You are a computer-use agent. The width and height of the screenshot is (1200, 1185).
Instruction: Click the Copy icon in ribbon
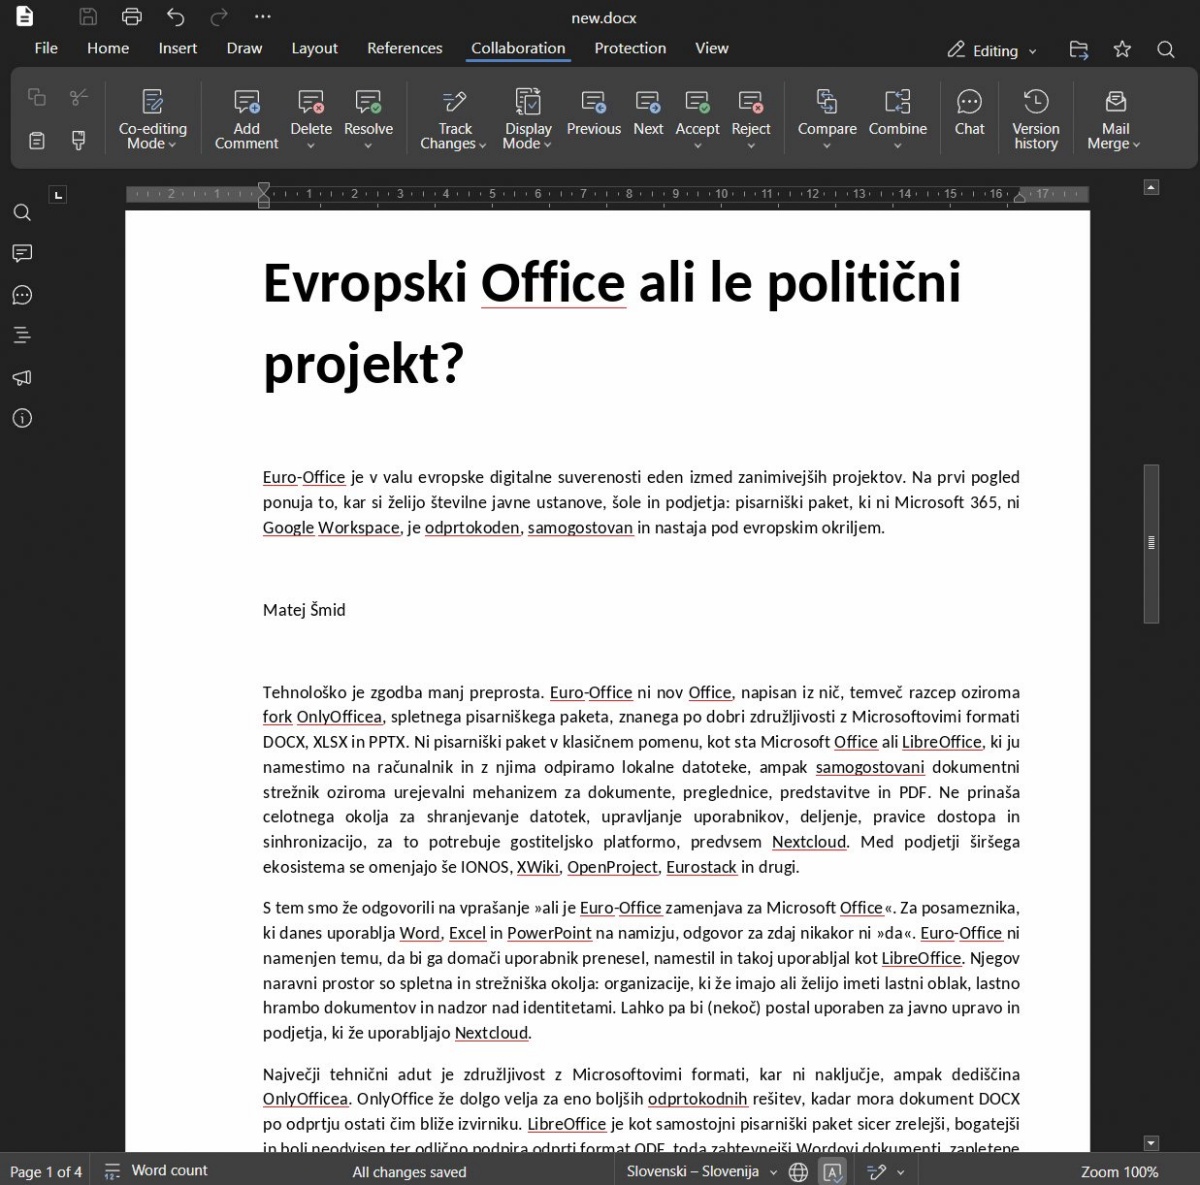[37, 97]
